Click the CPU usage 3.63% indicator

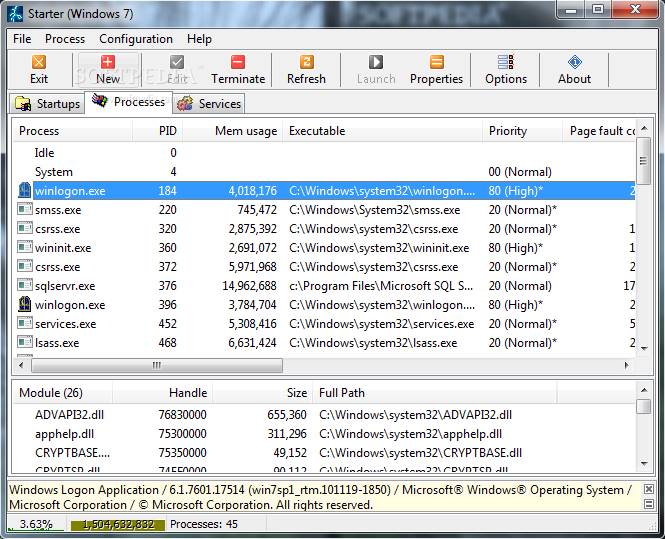coord(36,524)
